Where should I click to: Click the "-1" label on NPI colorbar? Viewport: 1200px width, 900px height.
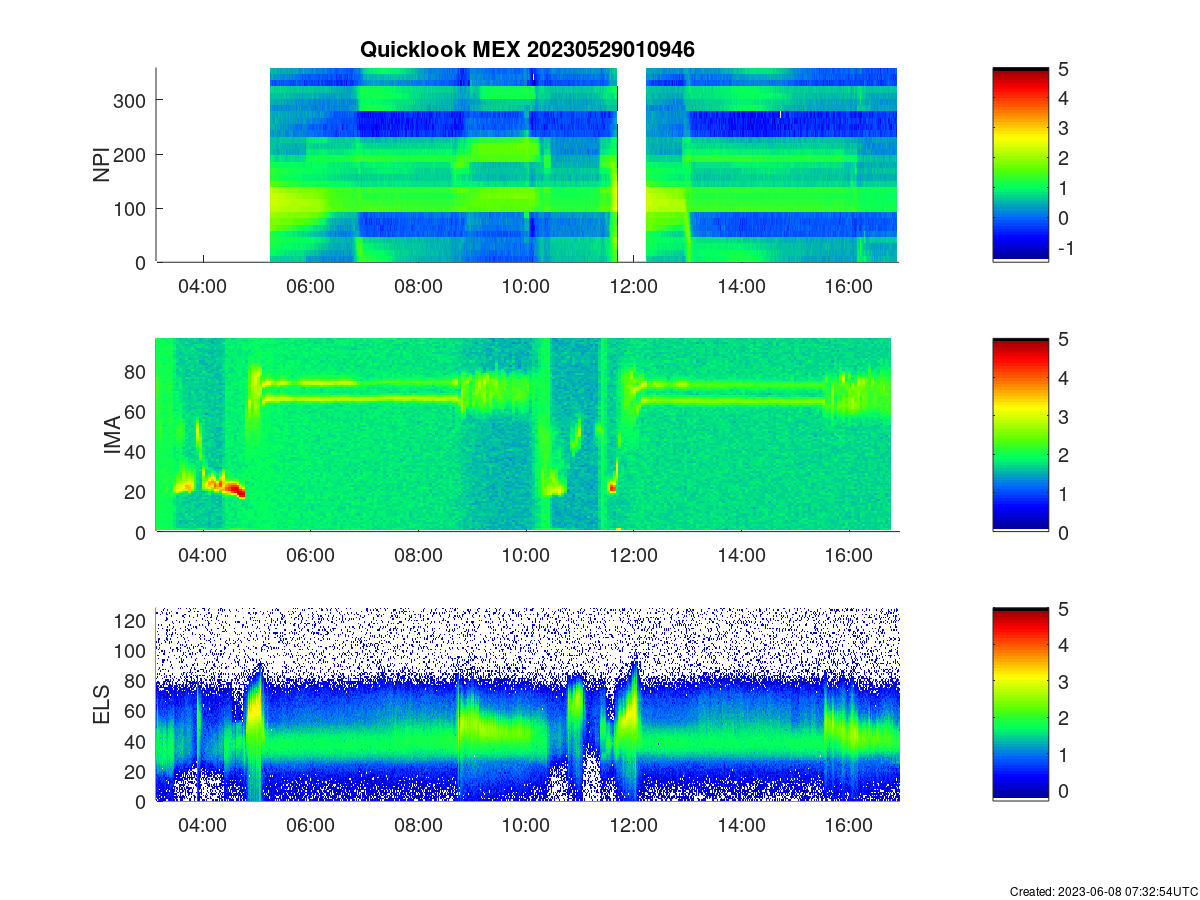pyautogui.click(x=1065, y=247)
